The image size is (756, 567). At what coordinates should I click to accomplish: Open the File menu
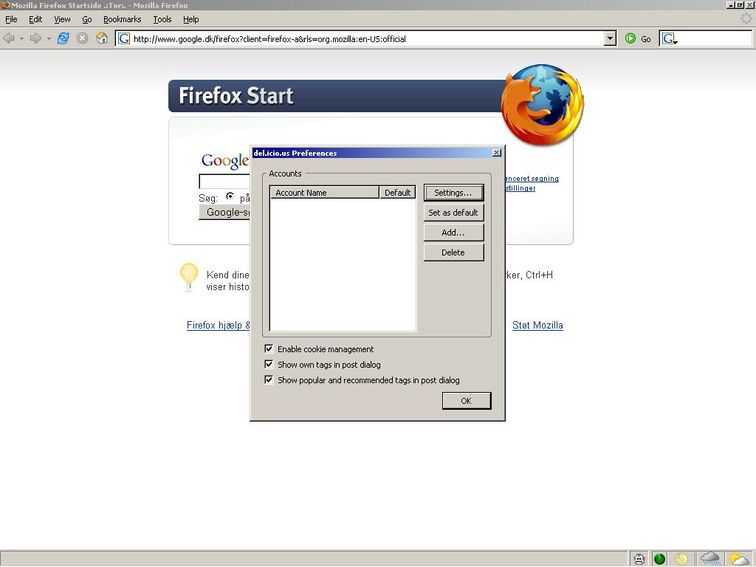click(x=11, y=19)
